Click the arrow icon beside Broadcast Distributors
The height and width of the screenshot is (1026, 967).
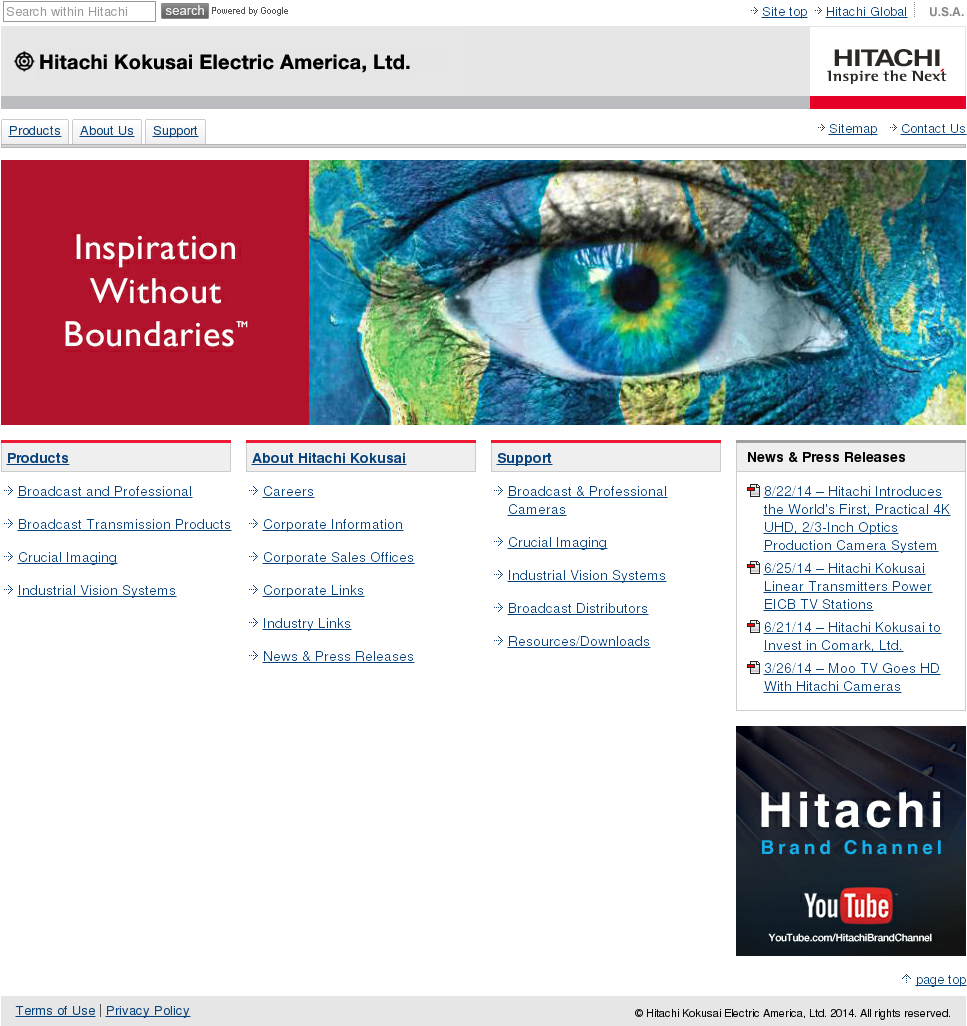pos(499,608)
